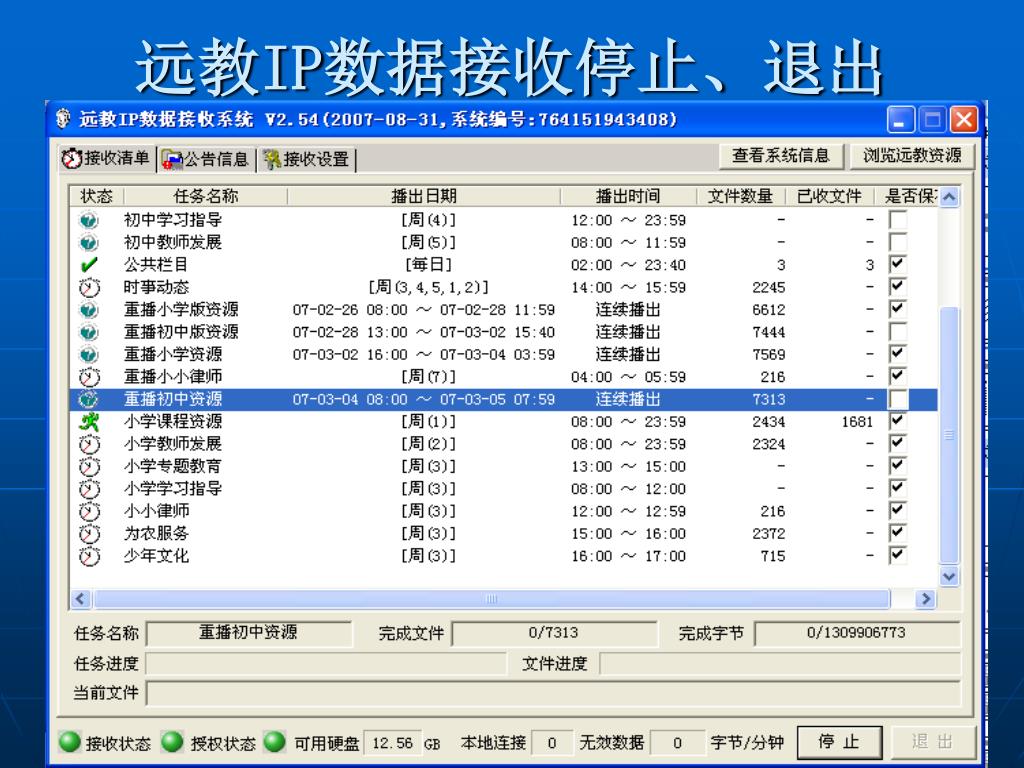Image resolution: width=1024 pixels, height=768 pixels.
Task: Click the 完成字节 field showing 0/1309906773
Action: [857, 633]
